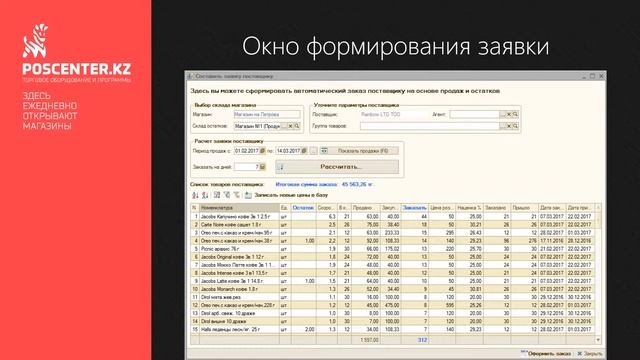Image resolution: width=640 pixels, height=360 pixels.
Task: Click the Заказать на дней value field
Action: (x=247, y=167)
